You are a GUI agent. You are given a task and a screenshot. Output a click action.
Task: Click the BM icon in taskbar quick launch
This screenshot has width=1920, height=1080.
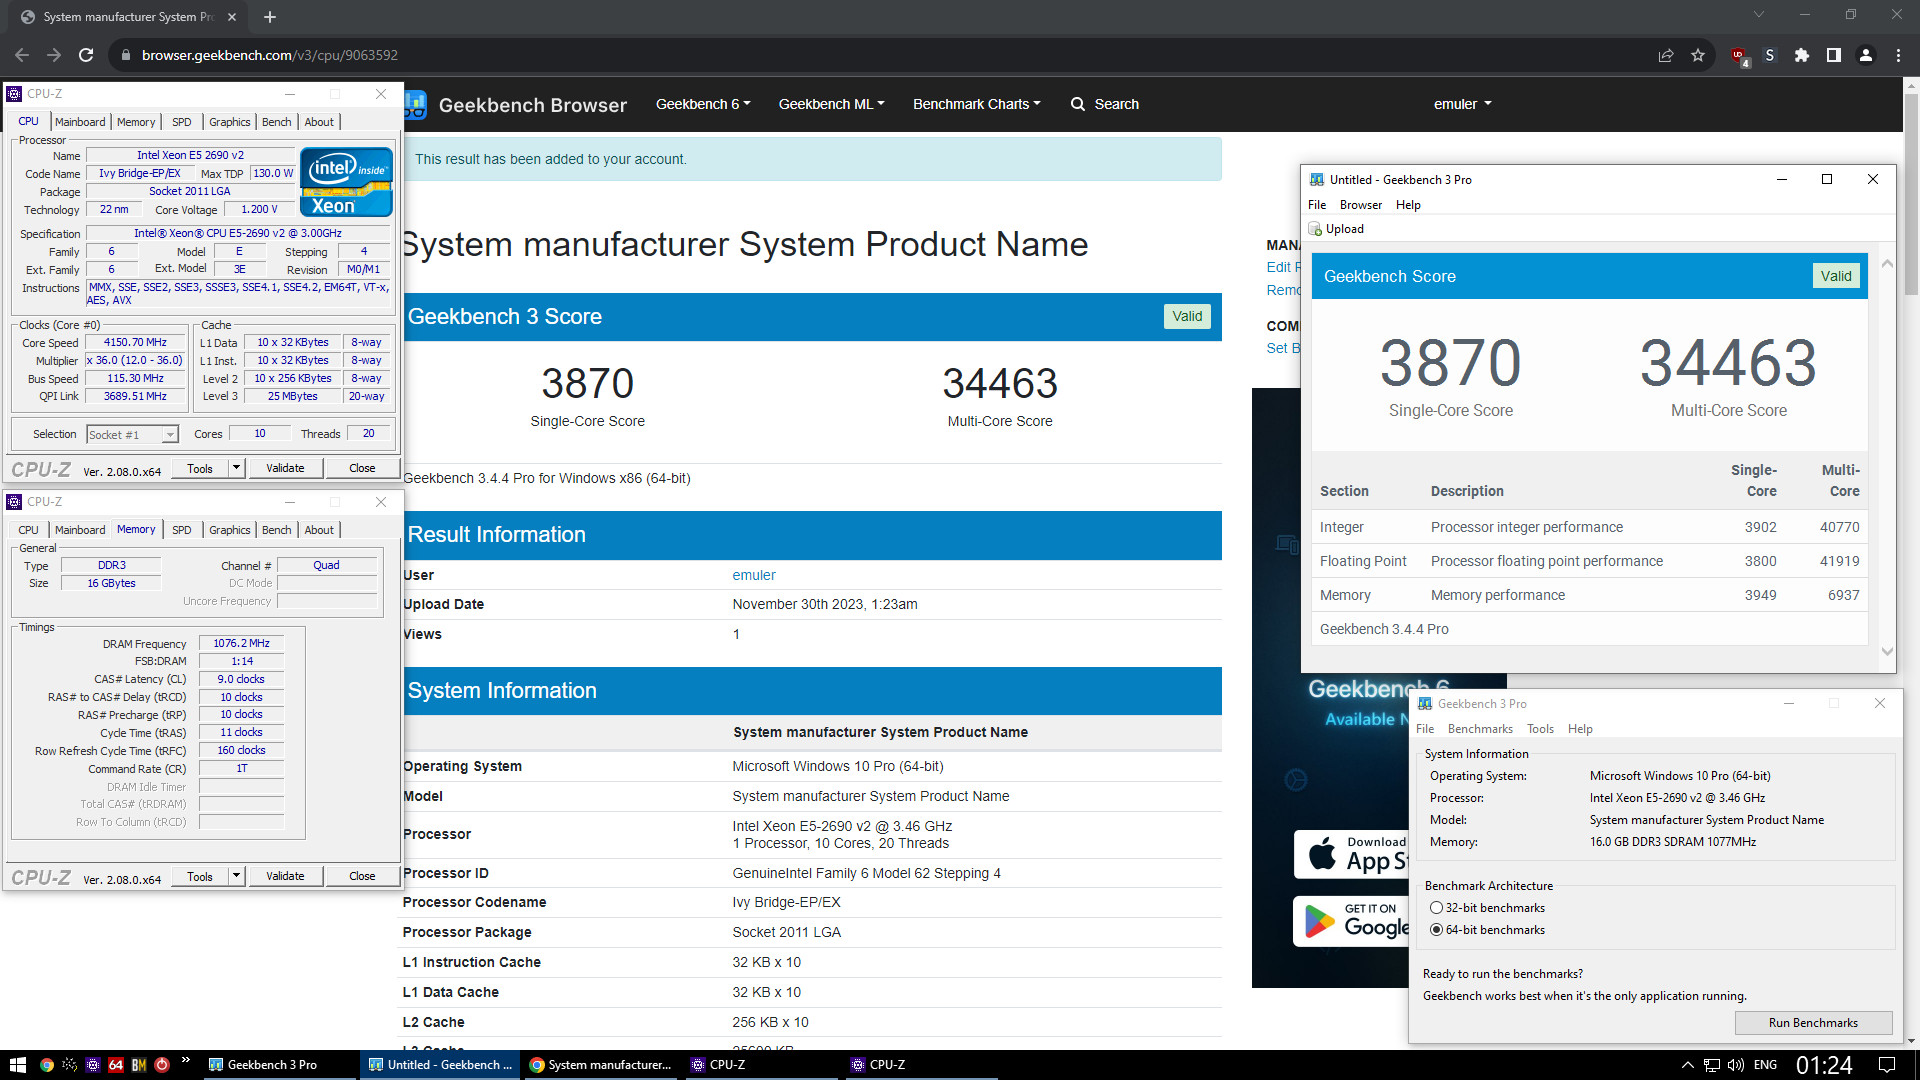(139, 1065)
